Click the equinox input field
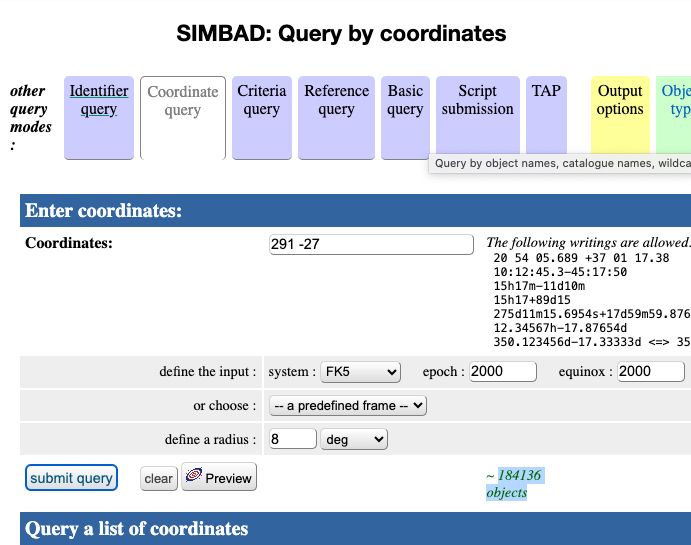Screen dimensions: 691x545 coord(651,371)
